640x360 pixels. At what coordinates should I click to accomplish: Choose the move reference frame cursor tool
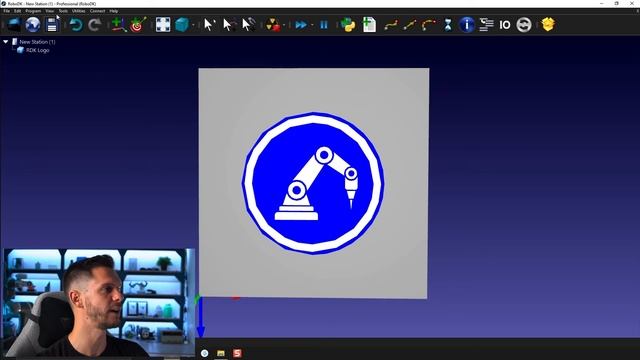(229, 24)
